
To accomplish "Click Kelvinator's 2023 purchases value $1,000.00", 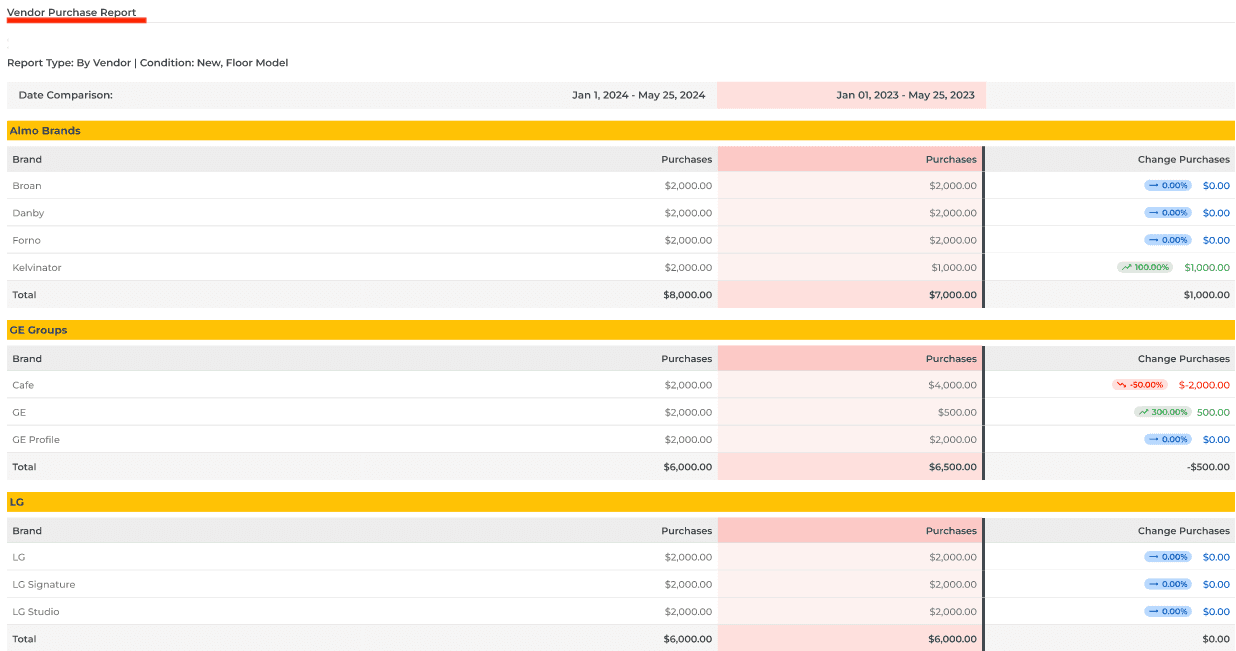I will pyautogui.click(x=954, y=267).
